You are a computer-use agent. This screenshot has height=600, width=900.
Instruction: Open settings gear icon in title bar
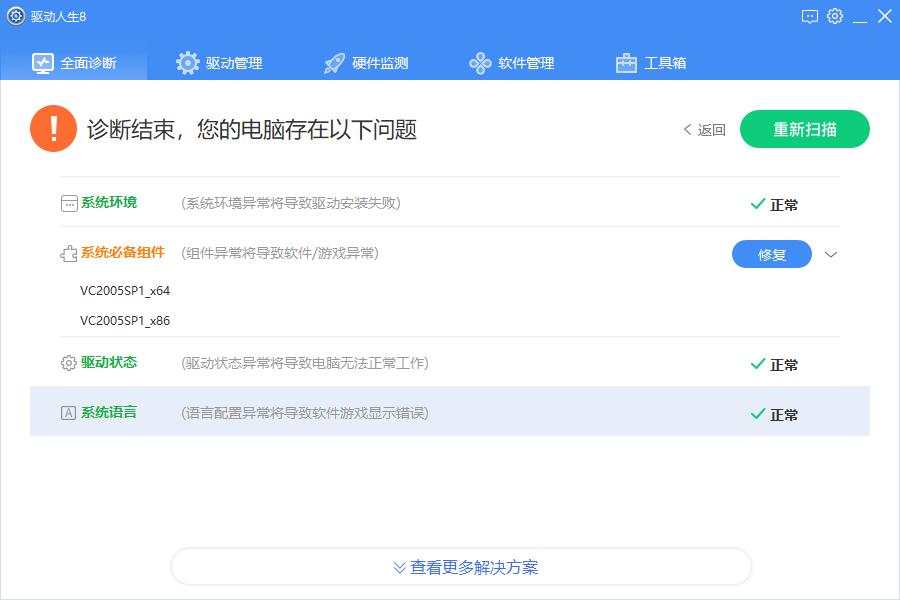[x=835, y=16]
